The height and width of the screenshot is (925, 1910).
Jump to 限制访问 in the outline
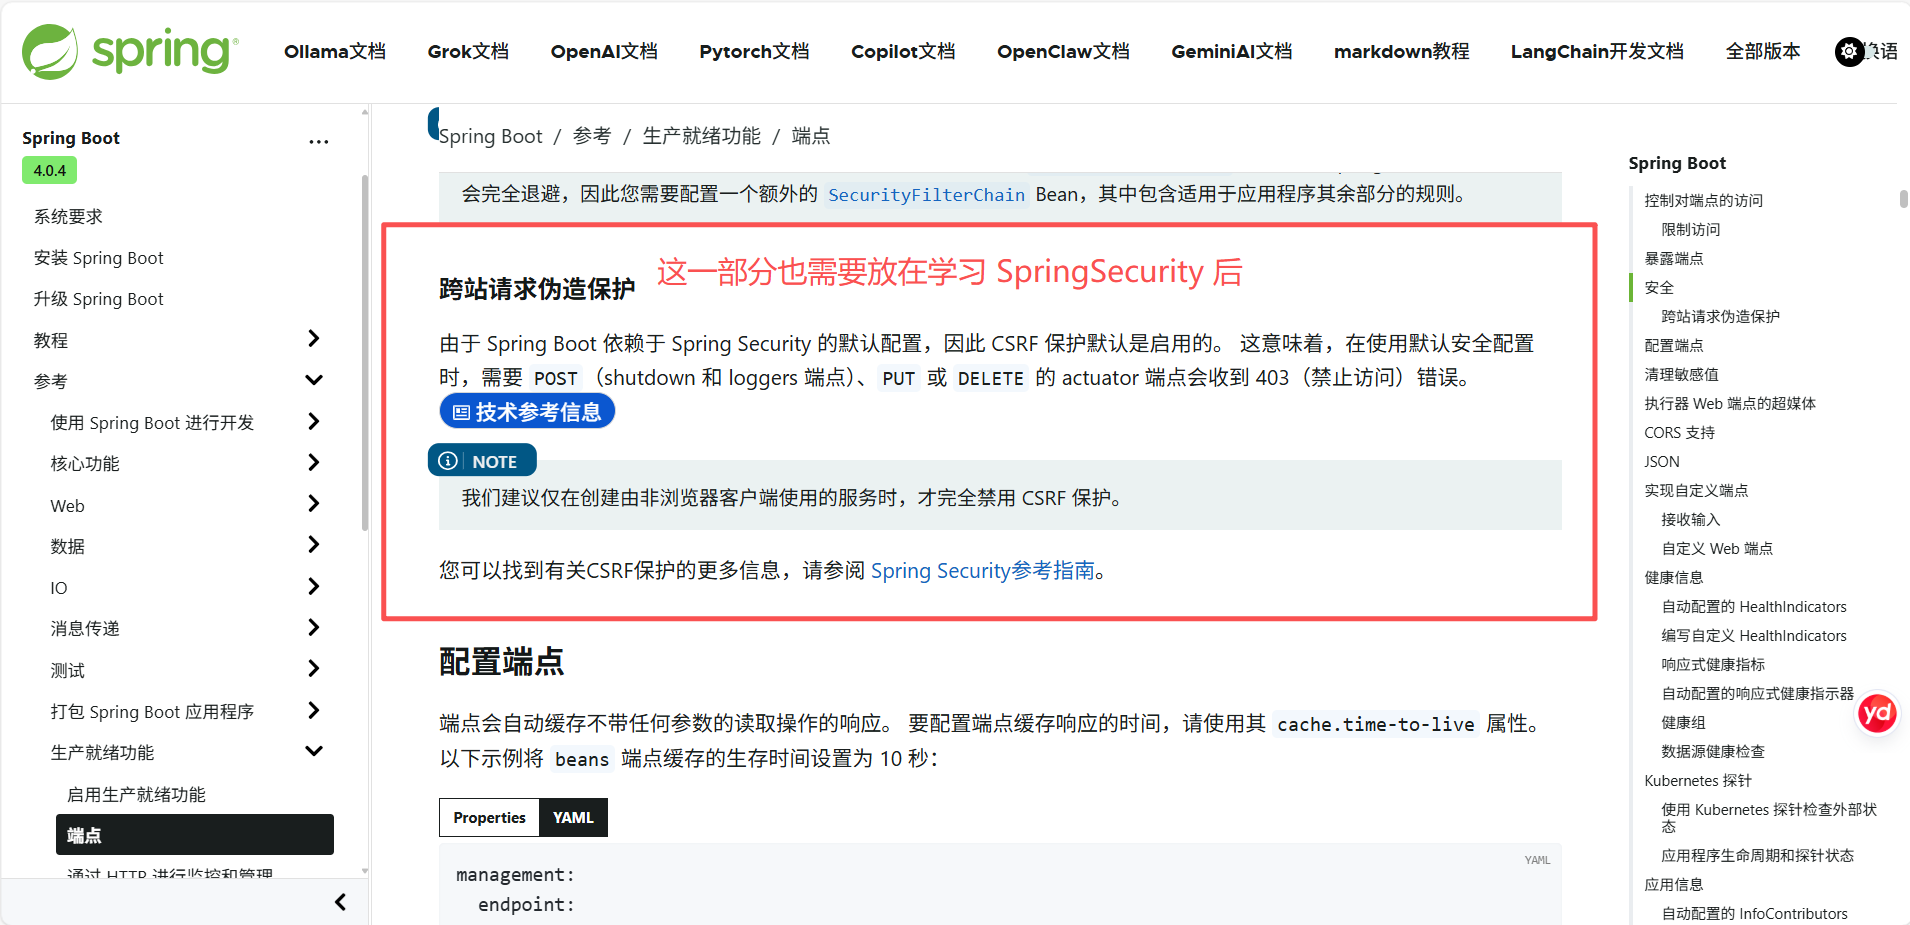click(x=1691, y=229)
